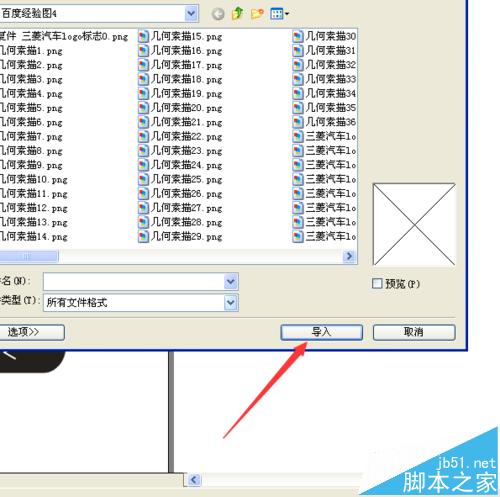
Task: Select file icon of 几何素描23.png
Action: (x=143, y=151)
